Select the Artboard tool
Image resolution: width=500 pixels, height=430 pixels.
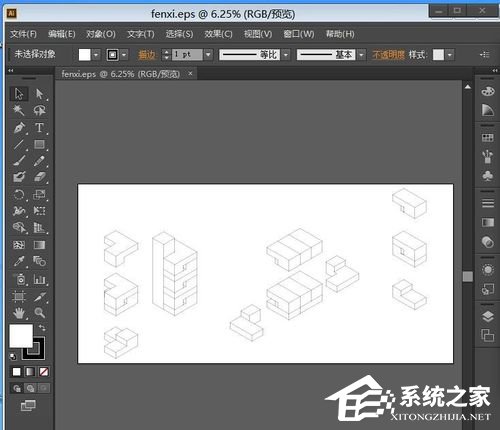[19, 296]
